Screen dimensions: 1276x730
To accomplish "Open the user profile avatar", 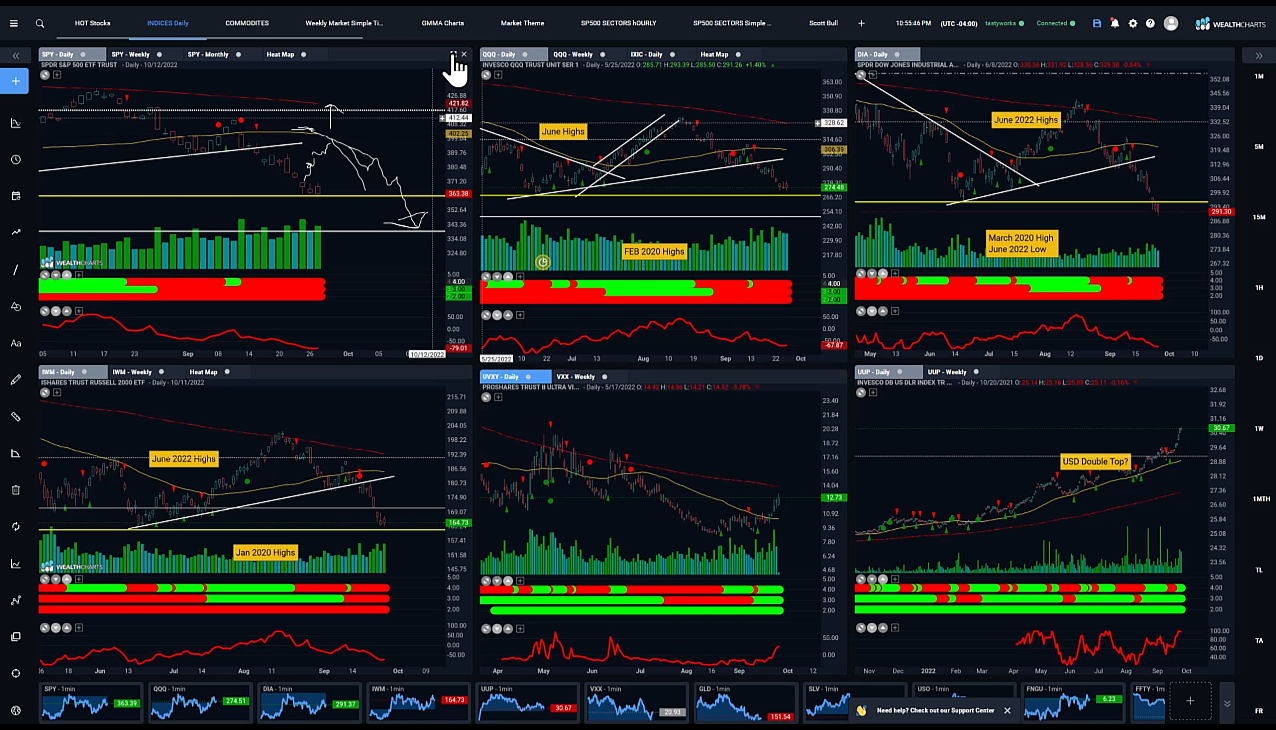I will coord(1171,23).
